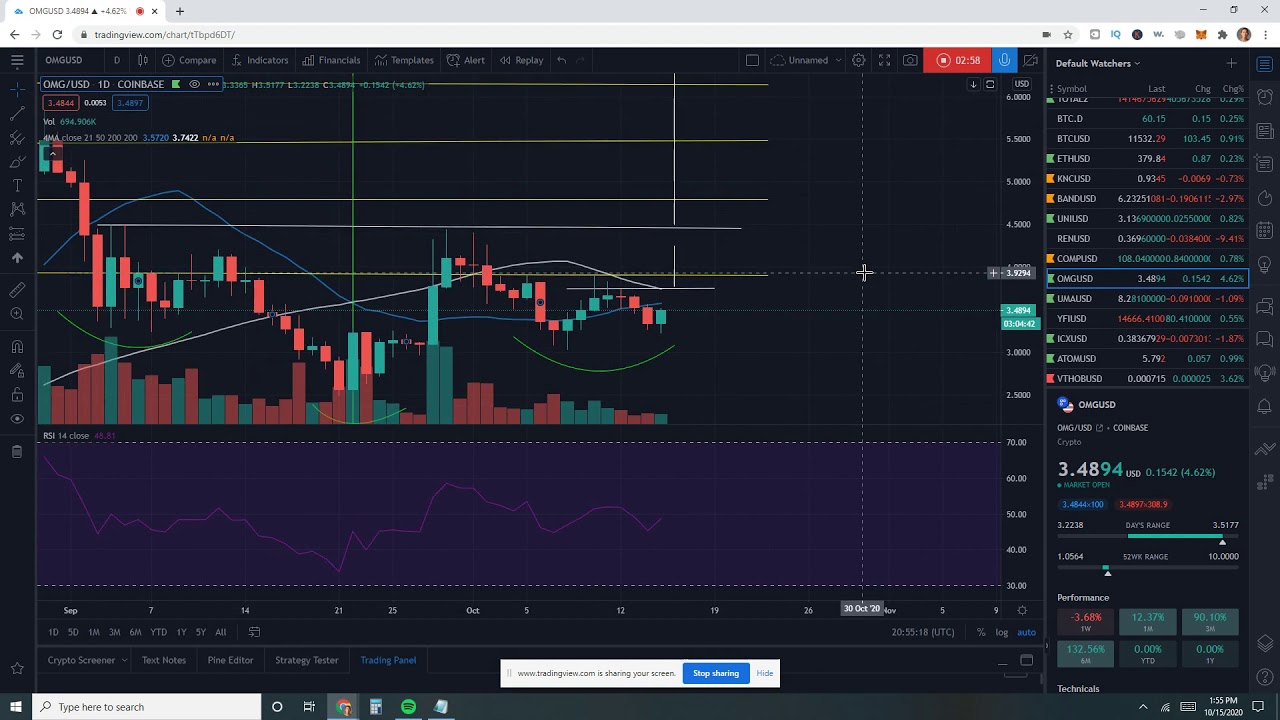
Task: Select YFIUSD in the watchlist
Action: (x=1147, y=319)
